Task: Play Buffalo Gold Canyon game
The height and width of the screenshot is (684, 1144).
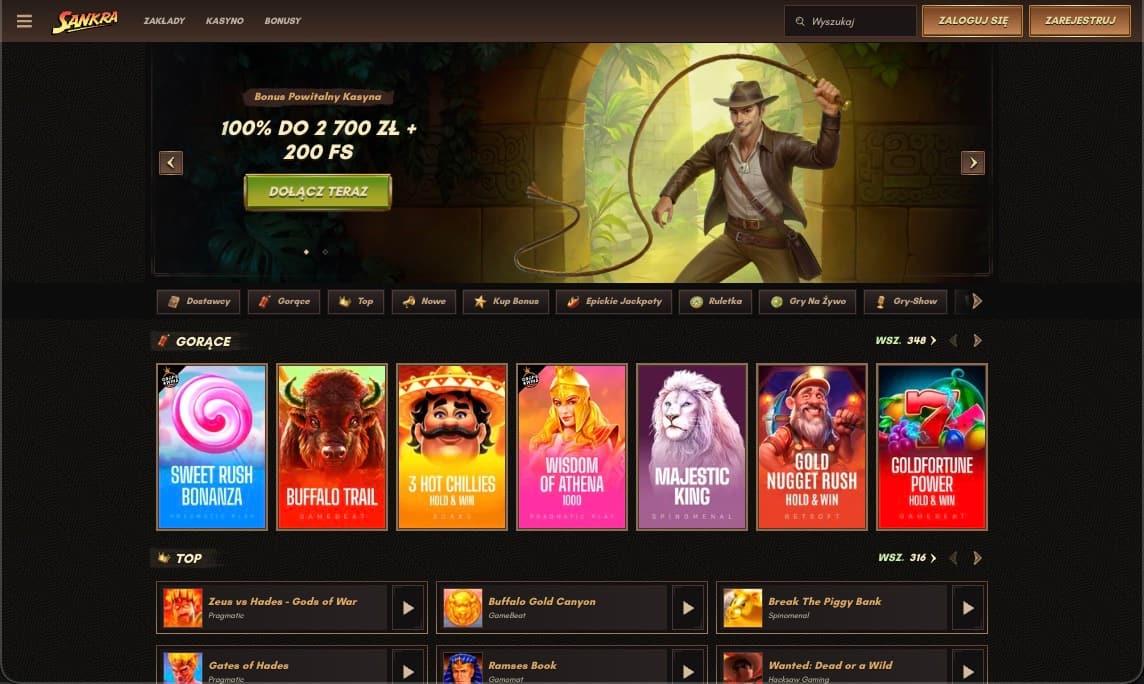Action: [688, 607]
